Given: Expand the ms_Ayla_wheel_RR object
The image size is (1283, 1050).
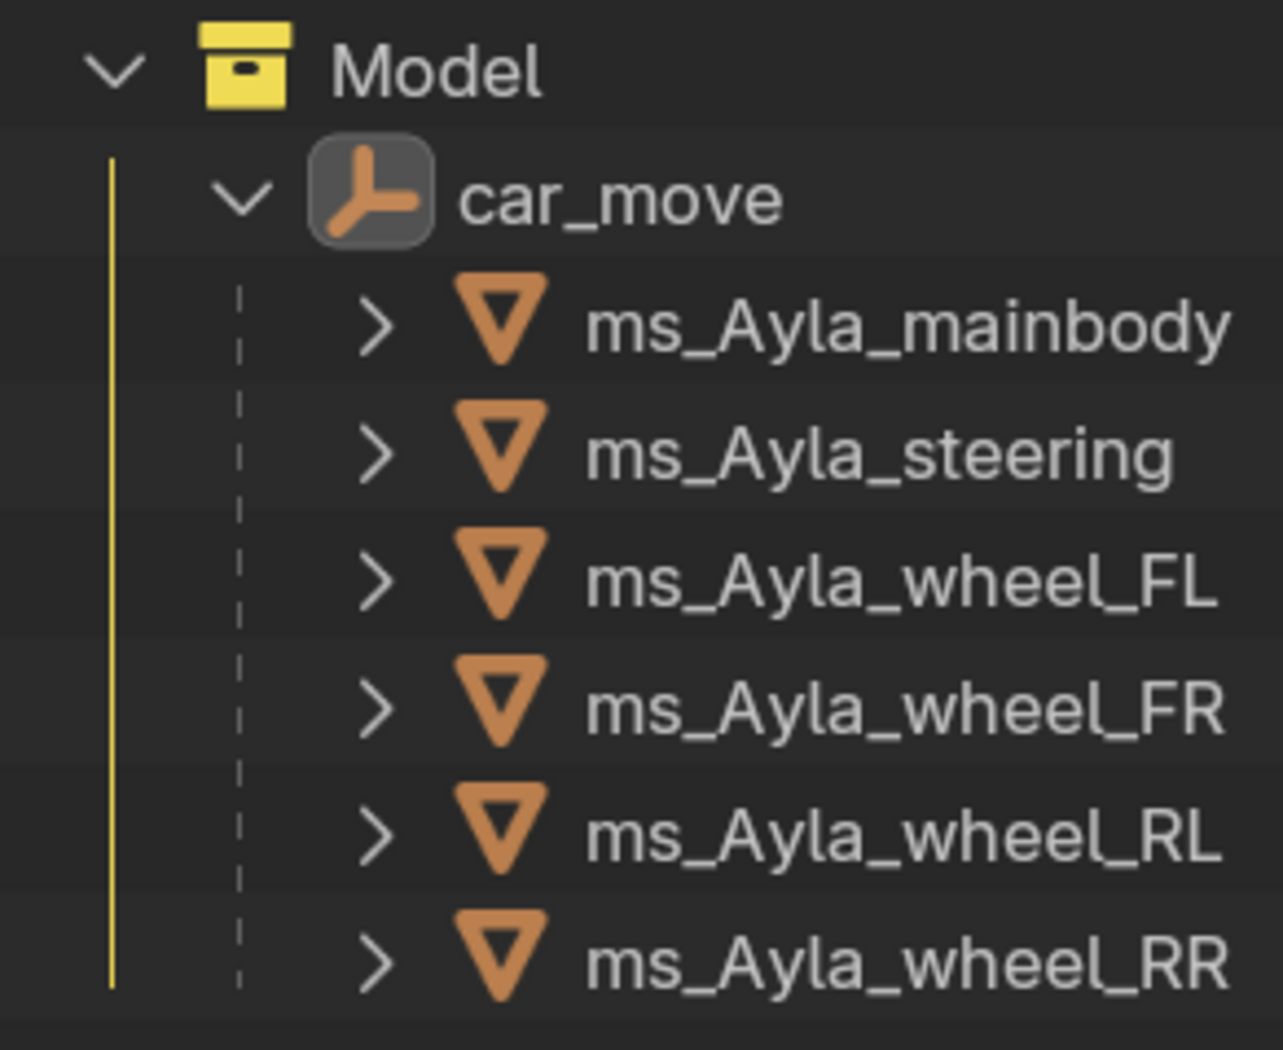Looking at the screenshot, I should coord(376,964).
